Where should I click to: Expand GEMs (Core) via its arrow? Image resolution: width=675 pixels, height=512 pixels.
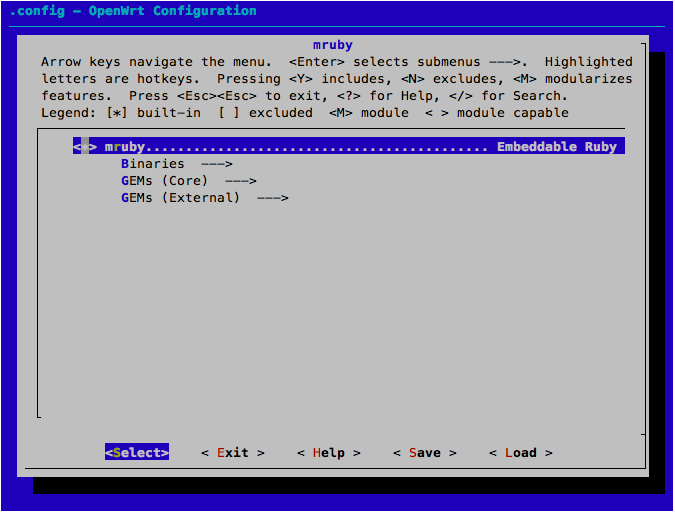click(x=241, y=181)
